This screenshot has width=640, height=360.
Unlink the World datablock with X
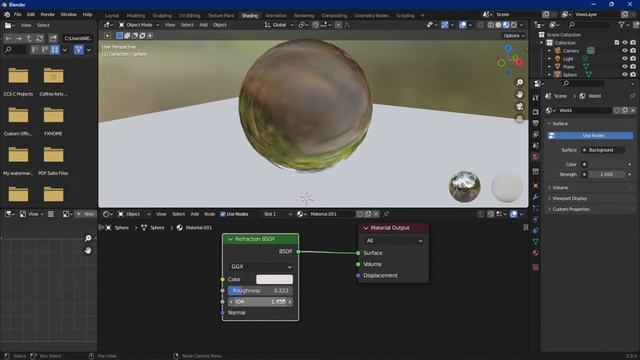(633, 110)
